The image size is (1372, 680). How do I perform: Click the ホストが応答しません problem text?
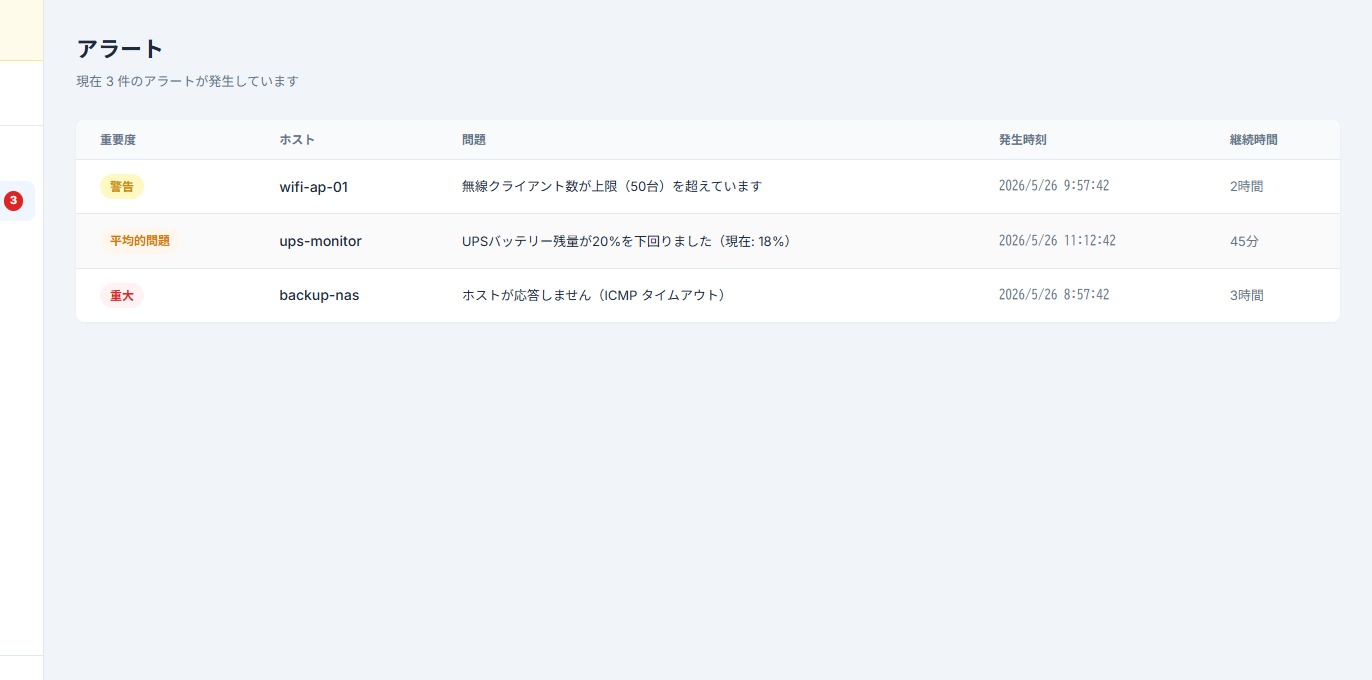[x=596, y=296]
